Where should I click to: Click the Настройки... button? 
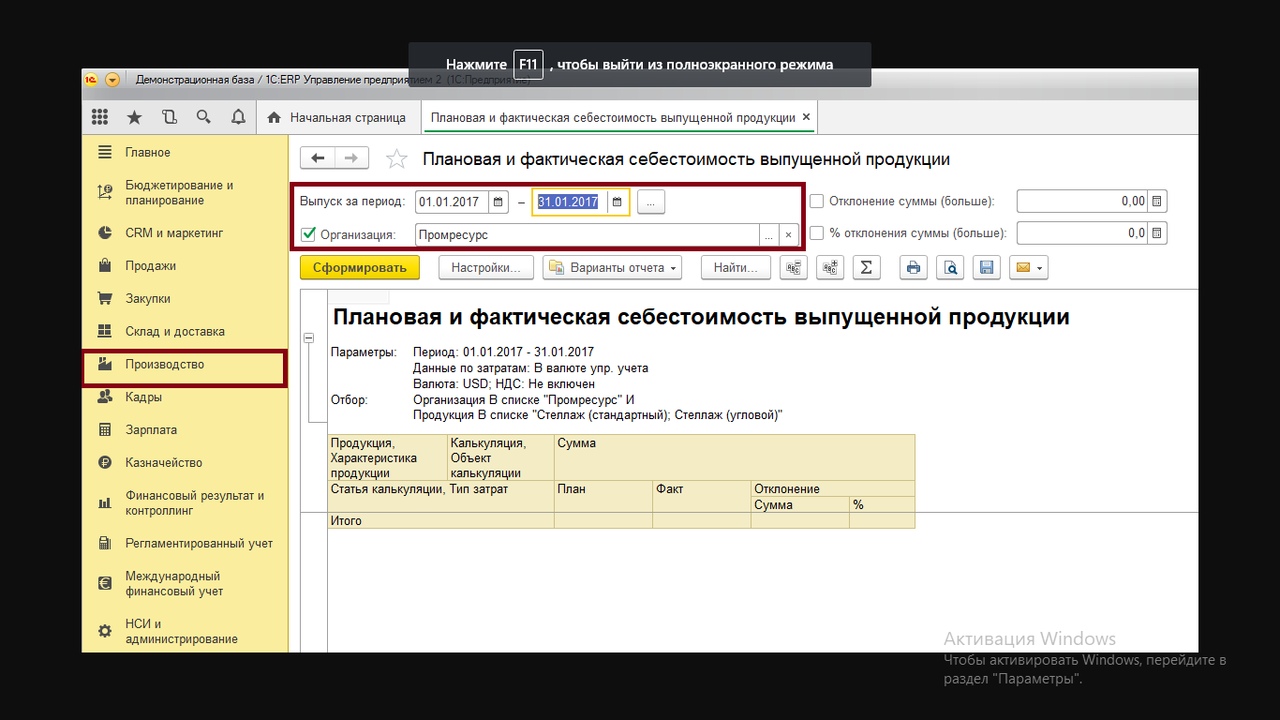coord(485,268)
